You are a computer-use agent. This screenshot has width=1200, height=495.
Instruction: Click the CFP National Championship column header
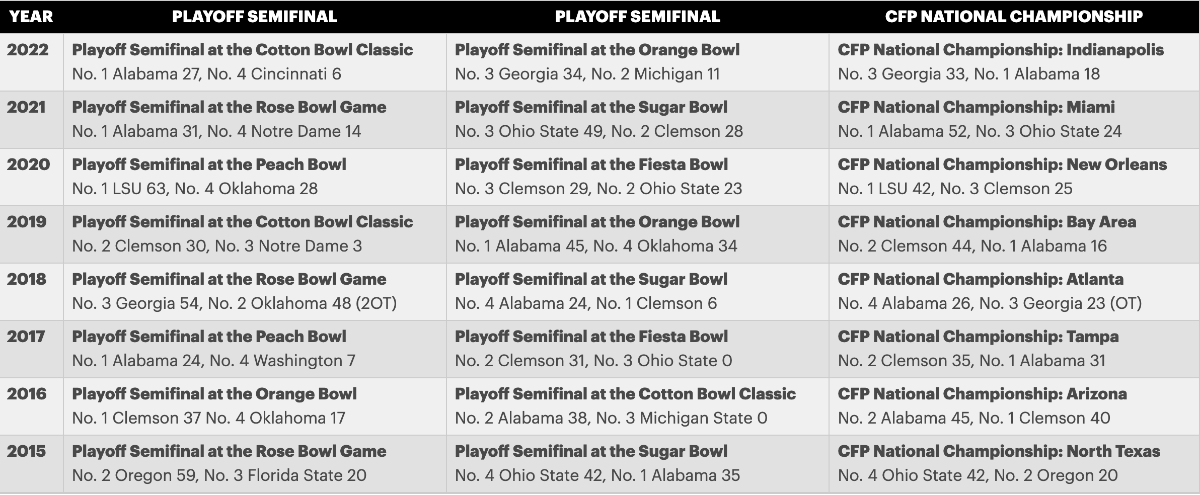click(x=1013, y=16)
